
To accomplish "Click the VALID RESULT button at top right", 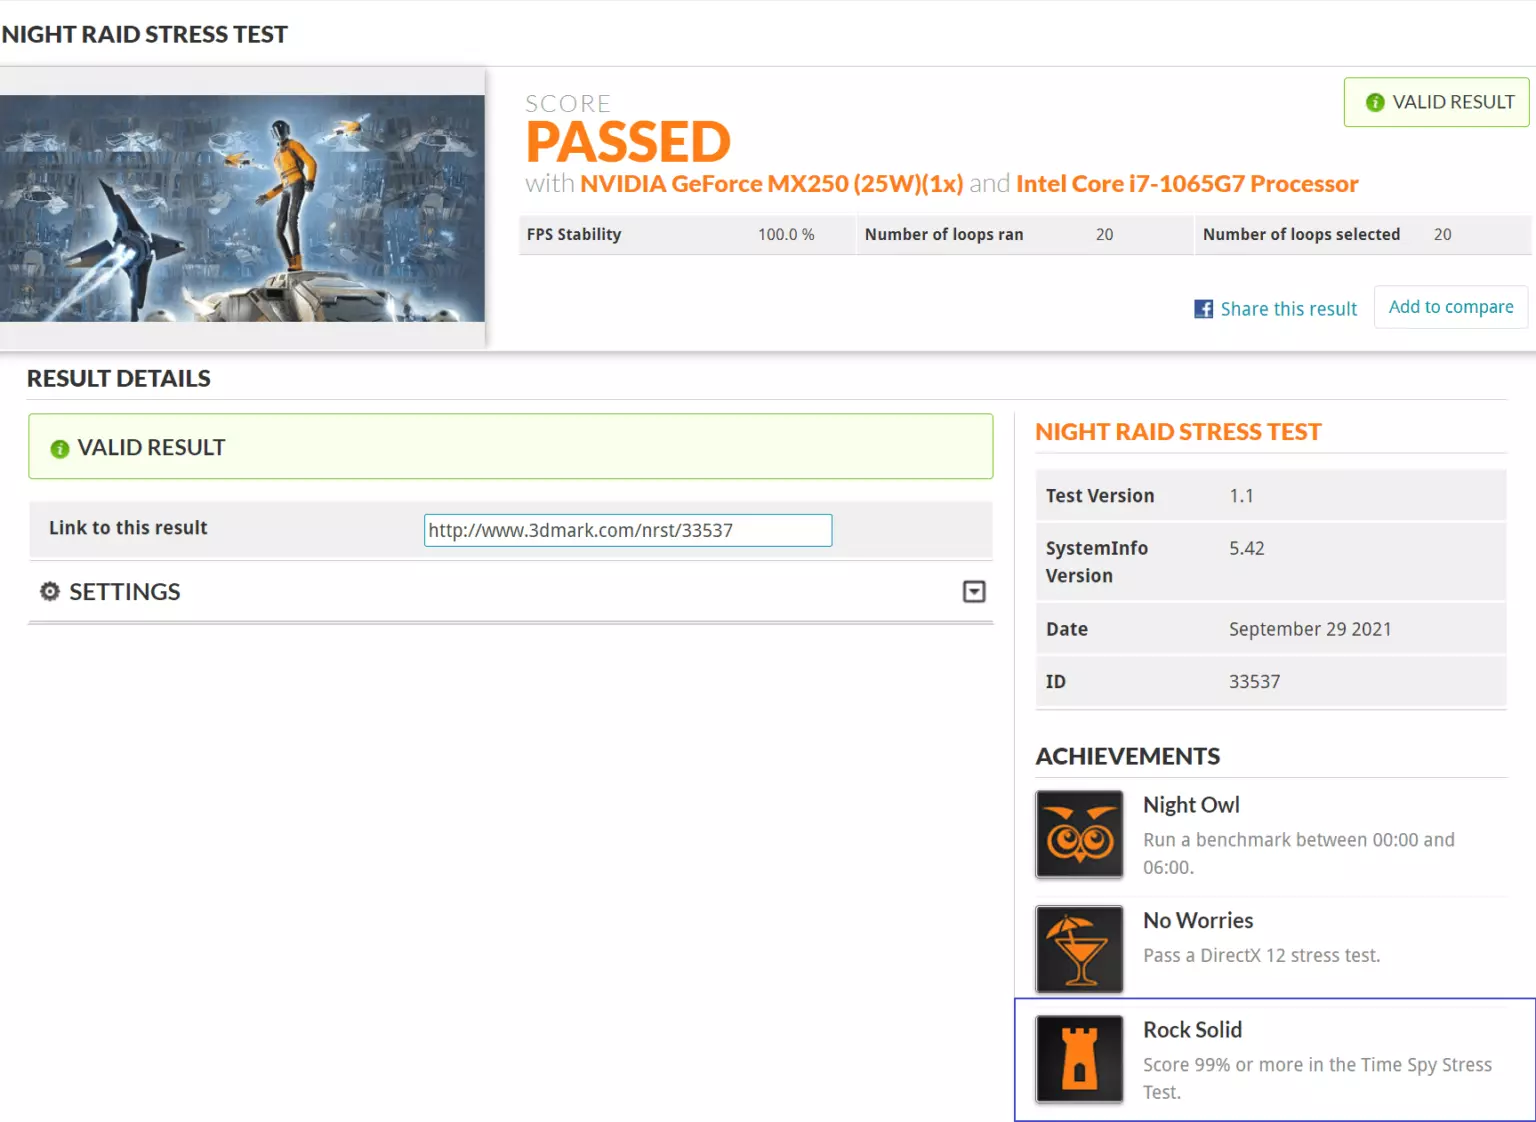I will pyautogui.click(x=1436, y=102).
